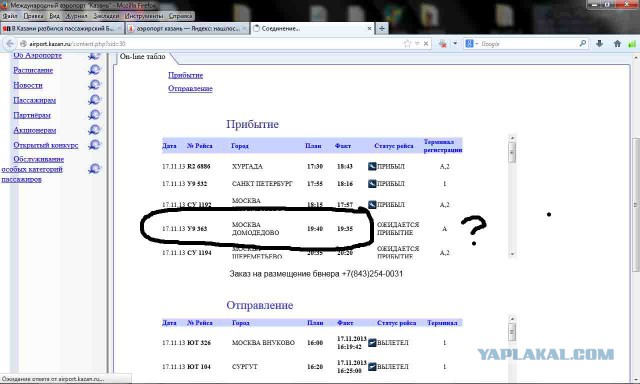This screenshot has width=640, height=384.
Task: Click the arrivals table scroll-down arrow
Action: [512, 254]
